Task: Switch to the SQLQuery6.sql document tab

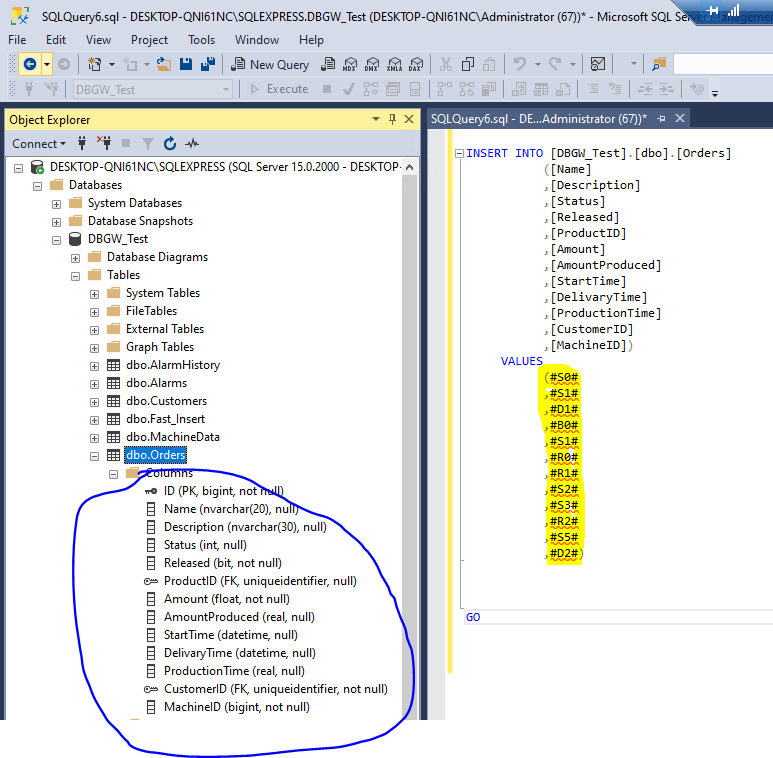Action: [538, 118]
